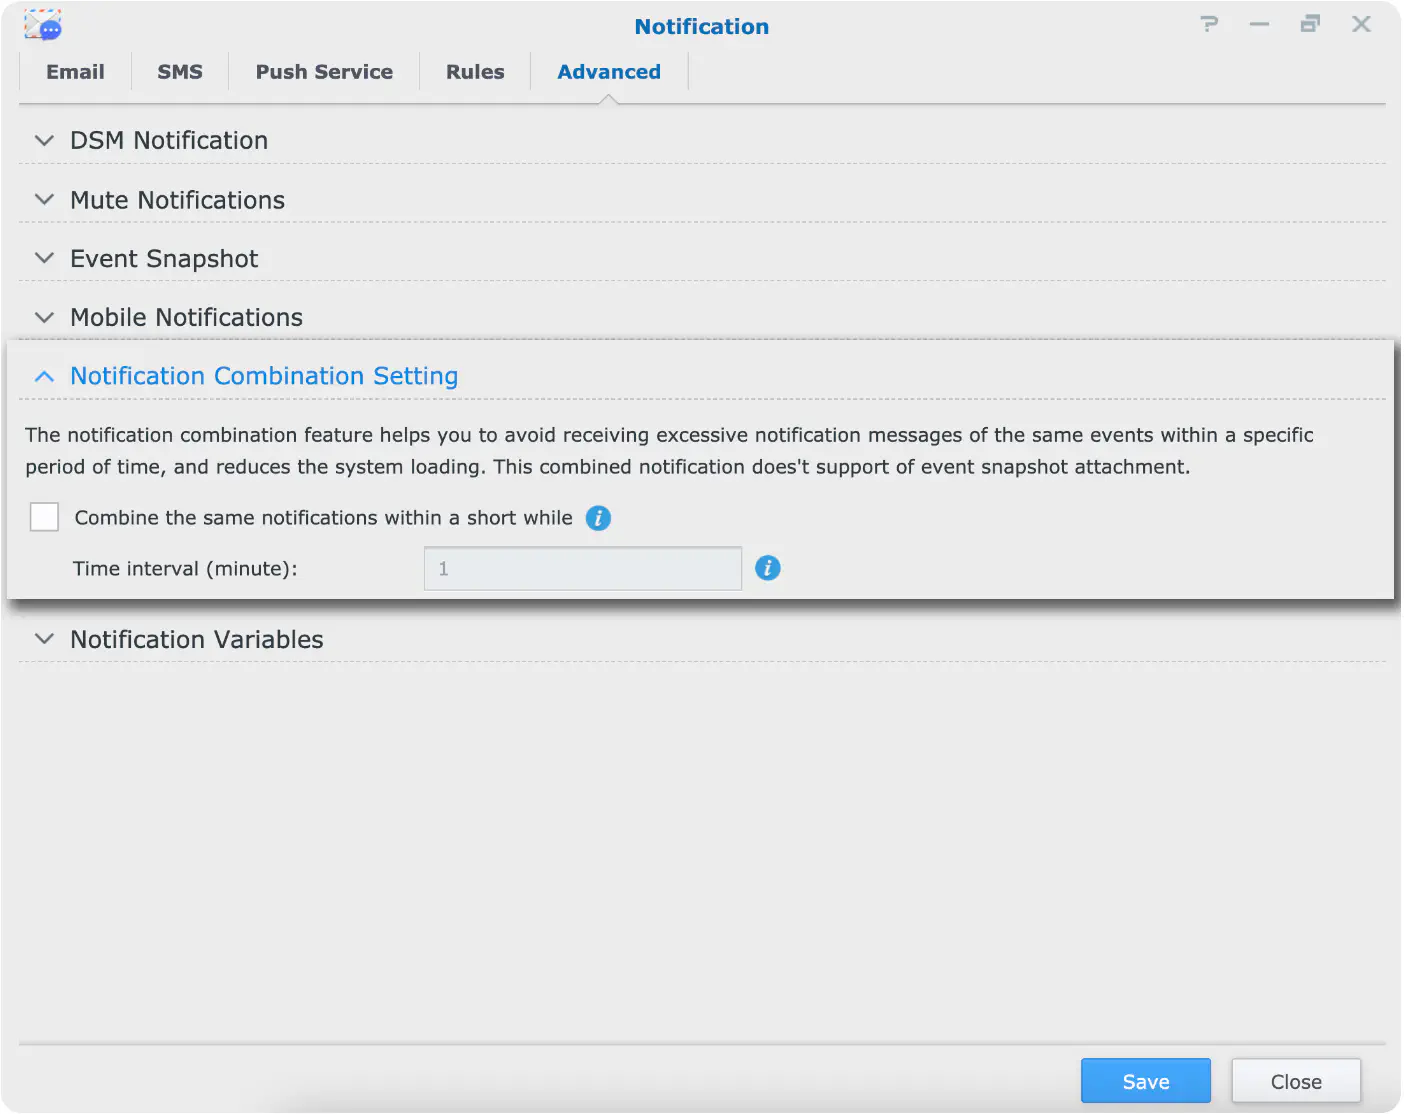Click the Close button

point(1296,1081)
